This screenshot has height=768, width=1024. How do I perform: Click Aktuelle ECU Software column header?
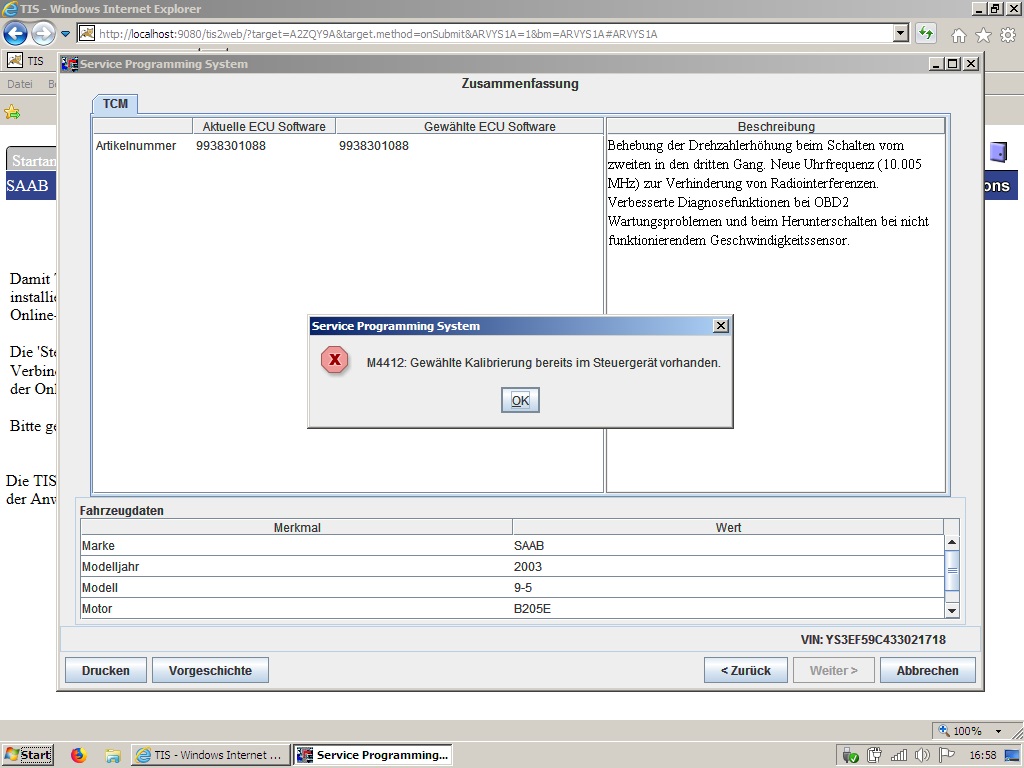[264, 126]
